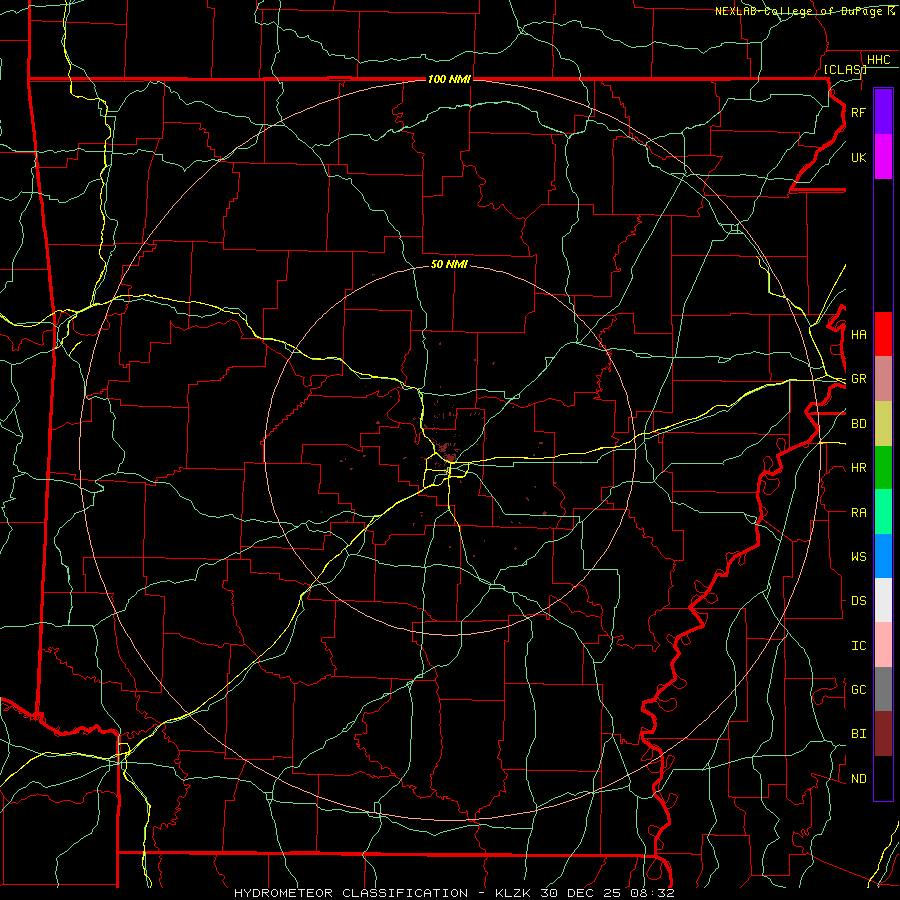Select the mint green RA legend swatch

click(x=883, y=512)
